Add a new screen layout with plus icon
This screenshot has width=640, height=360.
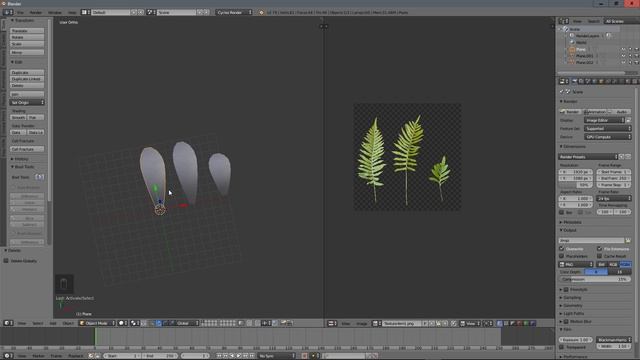(134, 12)
